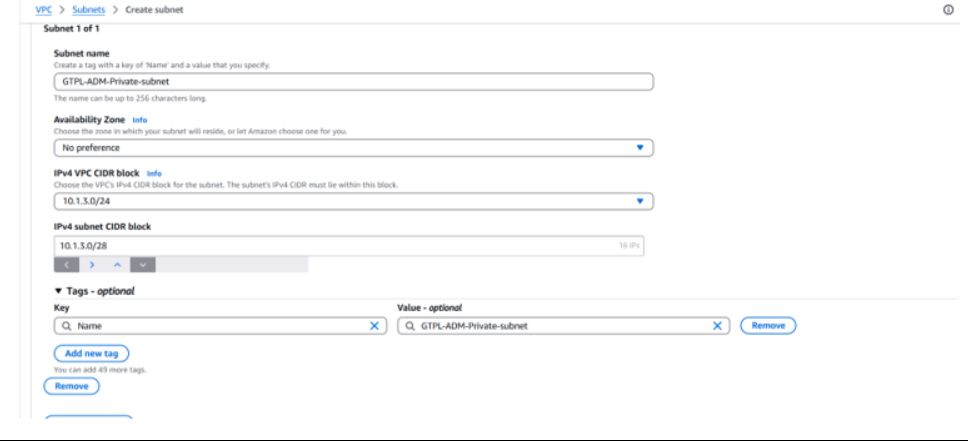Click the Remove subnet button below tags

[71, 386]
